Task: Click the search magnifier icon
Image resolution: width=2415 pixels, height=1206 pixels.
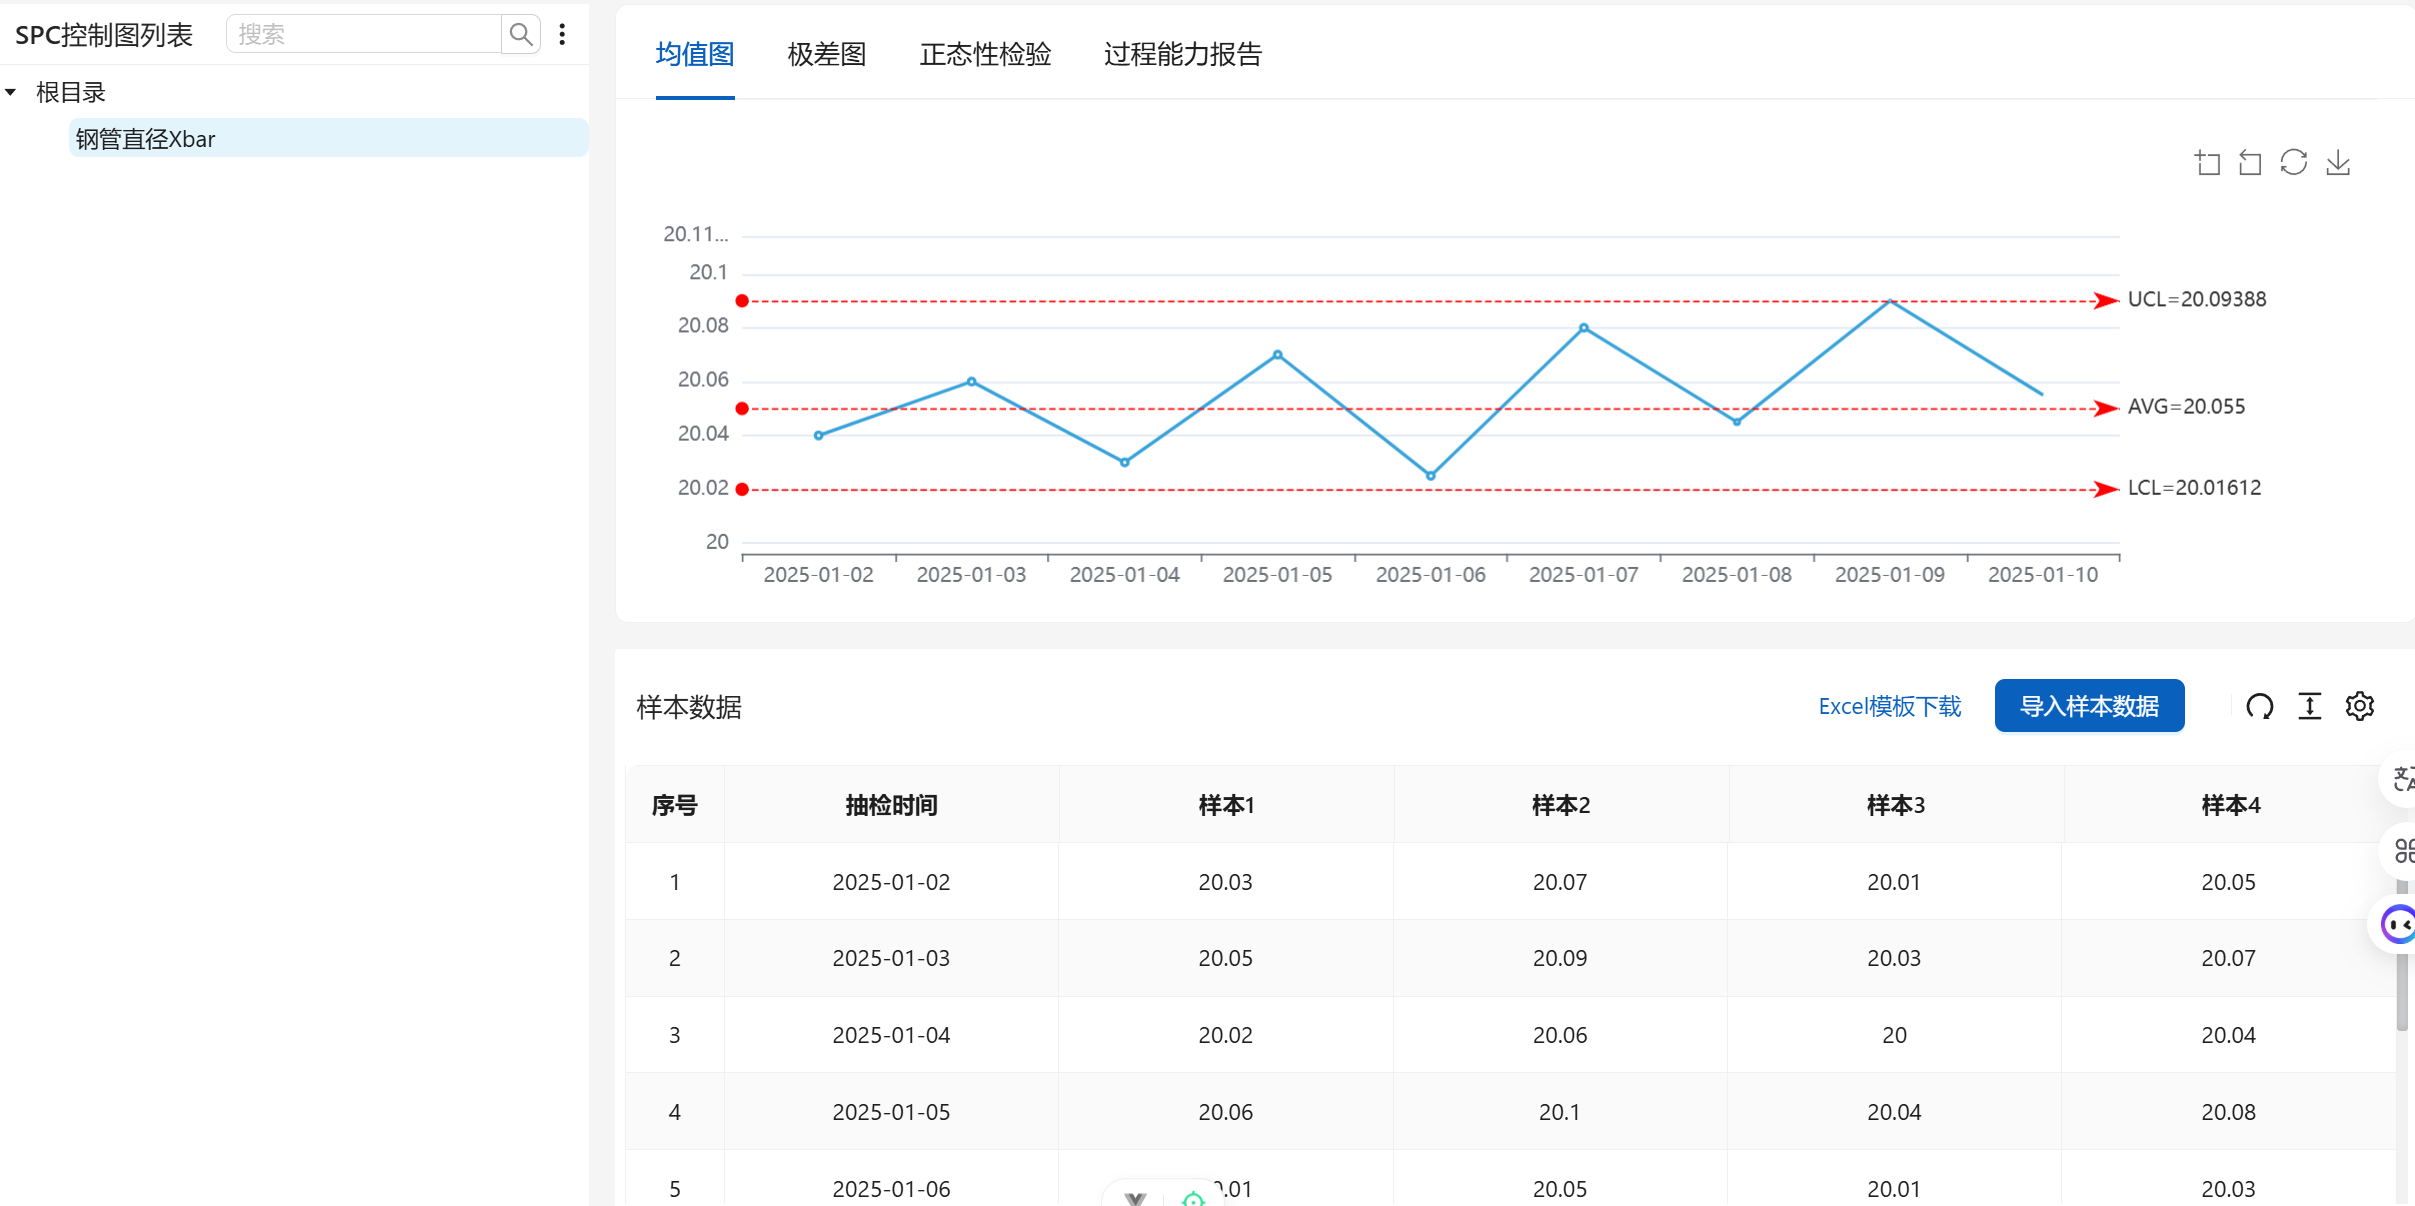Action: (x=520, y=35)
